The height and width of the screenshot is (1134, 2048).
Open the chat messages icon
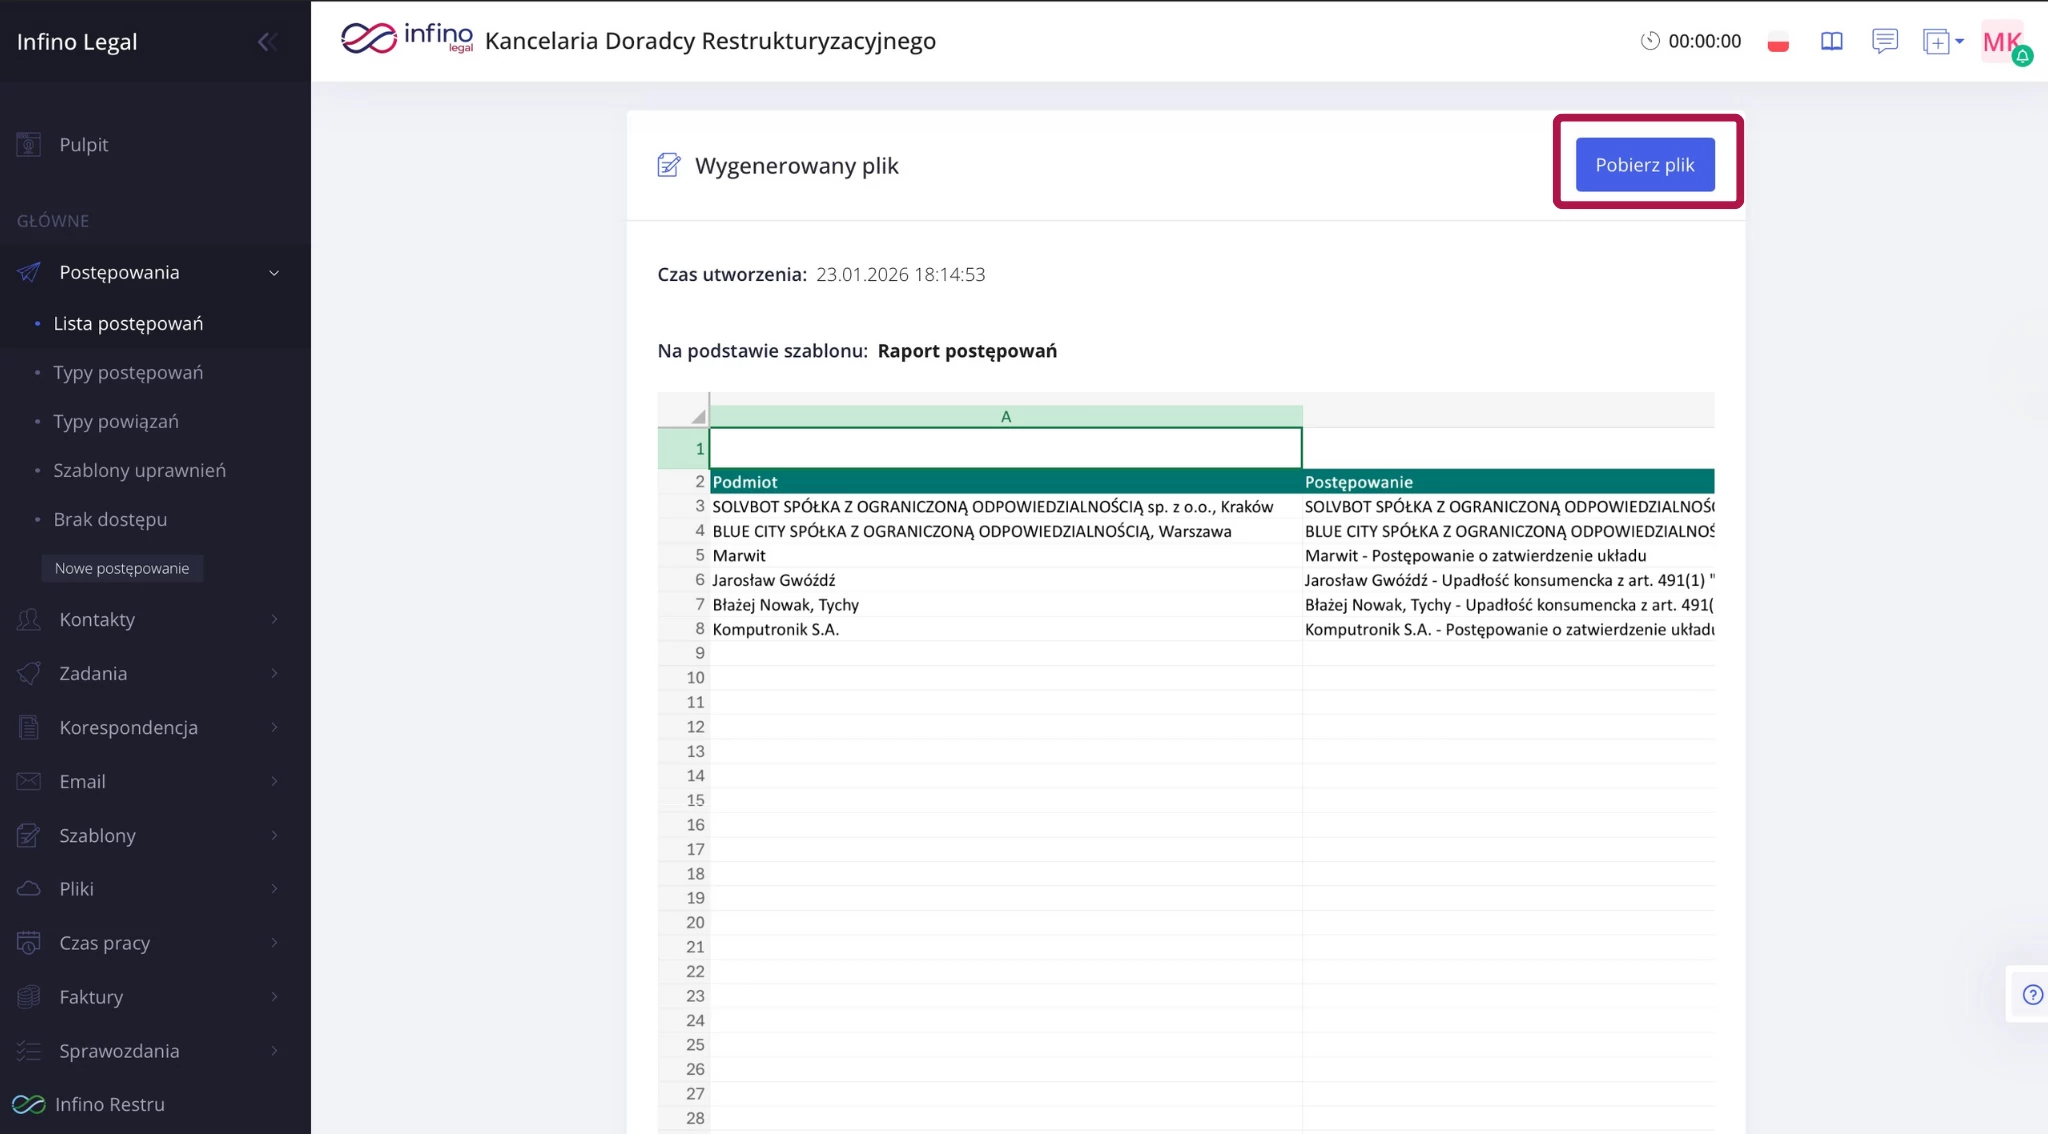1884,41
